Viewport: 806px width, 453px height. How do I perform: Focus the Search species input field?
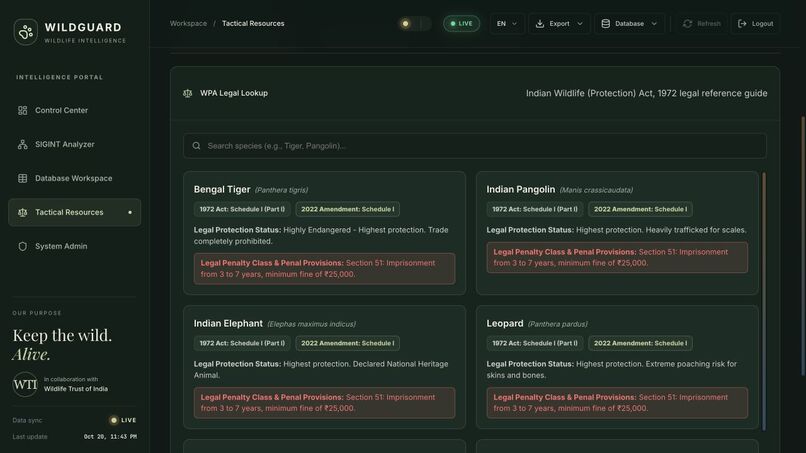click(x=475, y=146)
